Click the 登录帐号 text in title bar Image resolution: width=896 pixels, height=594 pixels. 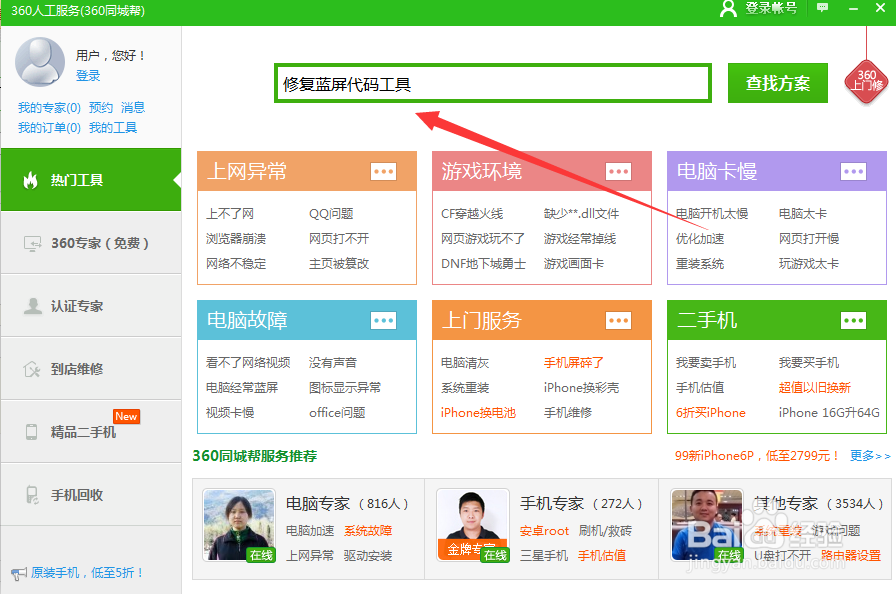[x=771, y=8]
